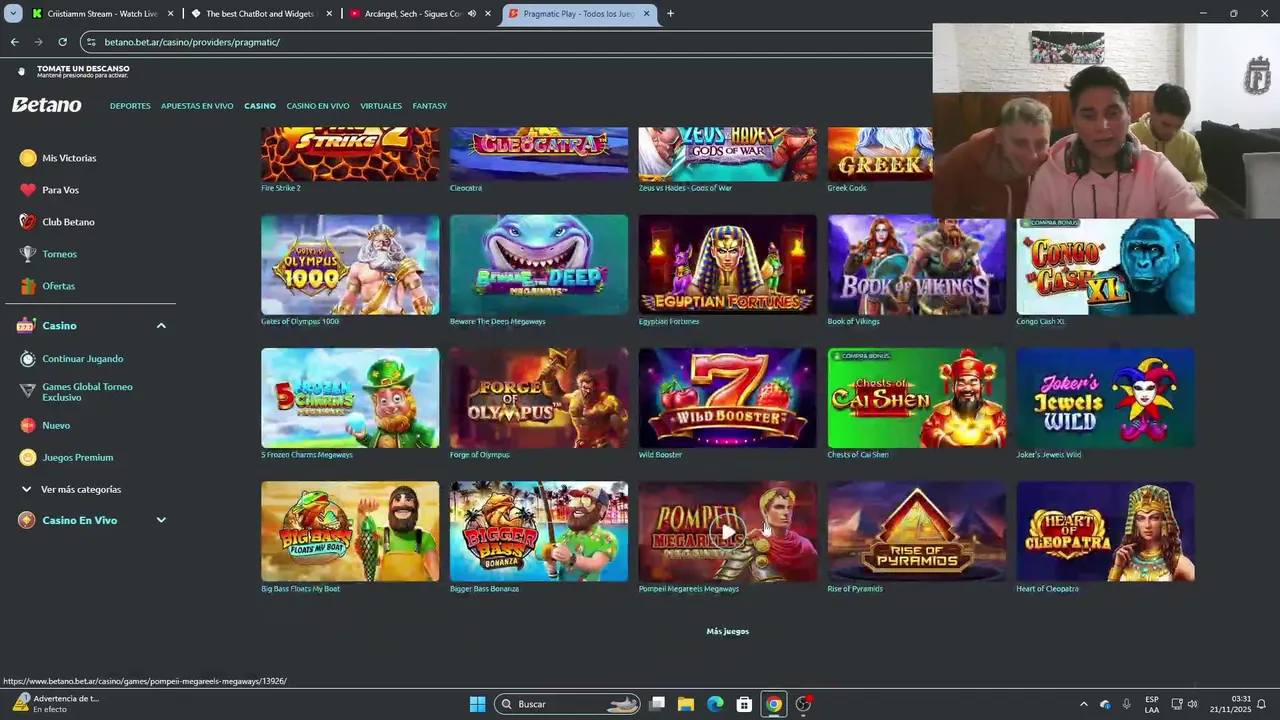Viewport: 1280px width, 720px height.
Task: Click the Big Bass Floats My Boat thumbnail
Action: tap(350, 531)
